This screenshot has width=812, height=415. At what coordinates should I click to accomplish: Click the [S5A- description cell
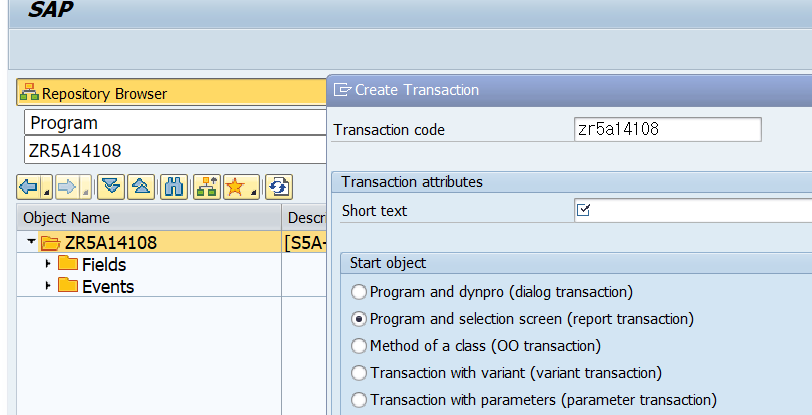point(304,242)
